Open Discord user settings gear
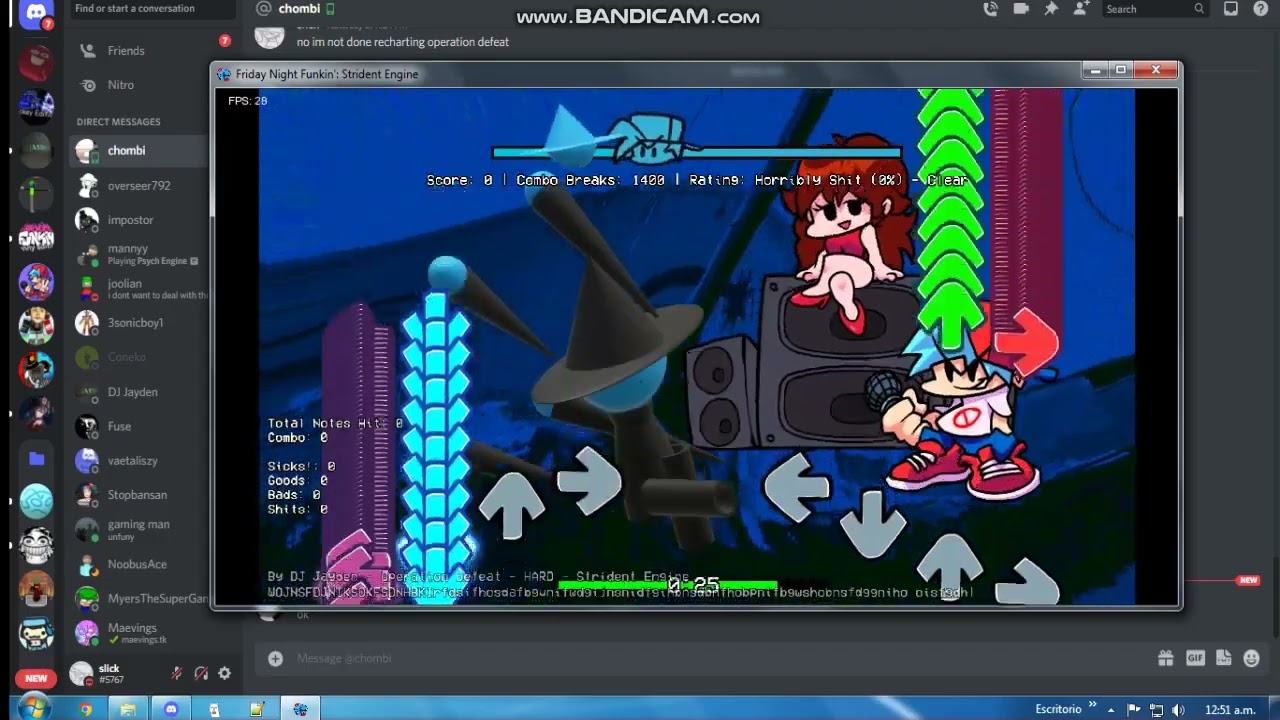Viewport: 1280px width, 720px height. pos(224,674)
